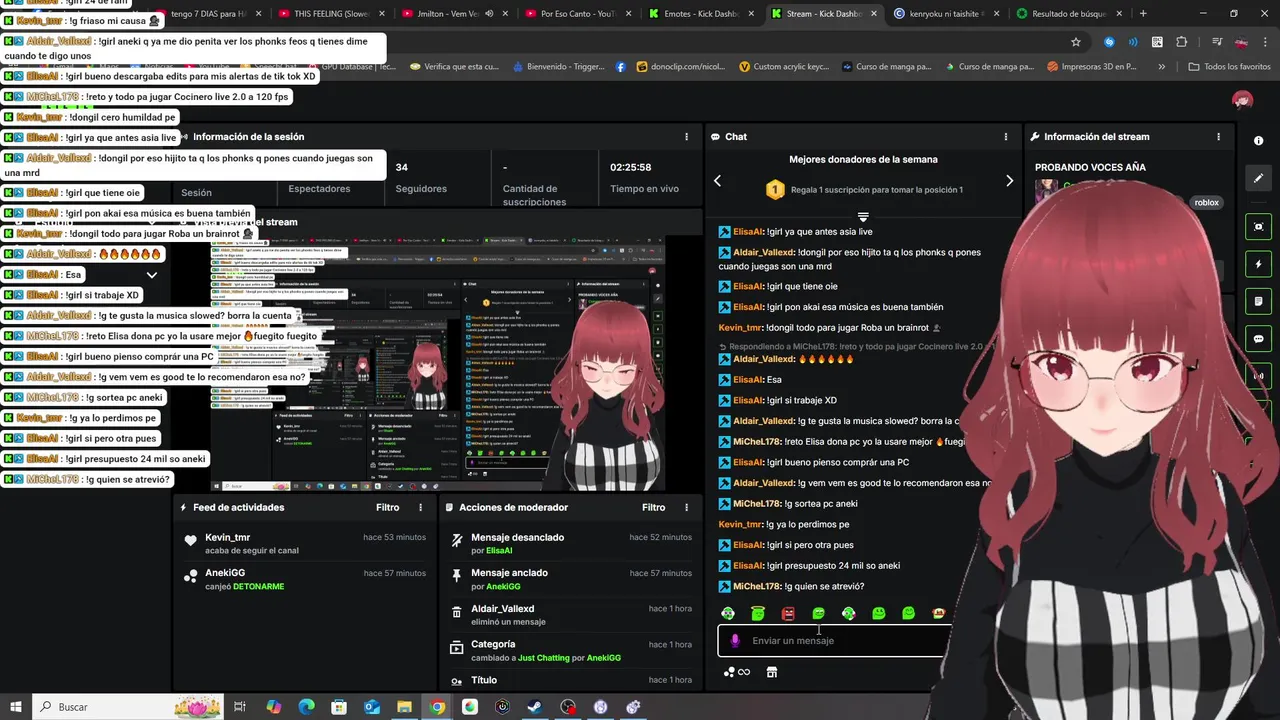This screenshot has width=1280, height=720.
Task: Open the Feed de actividades options menu
Action: (420, 508)
